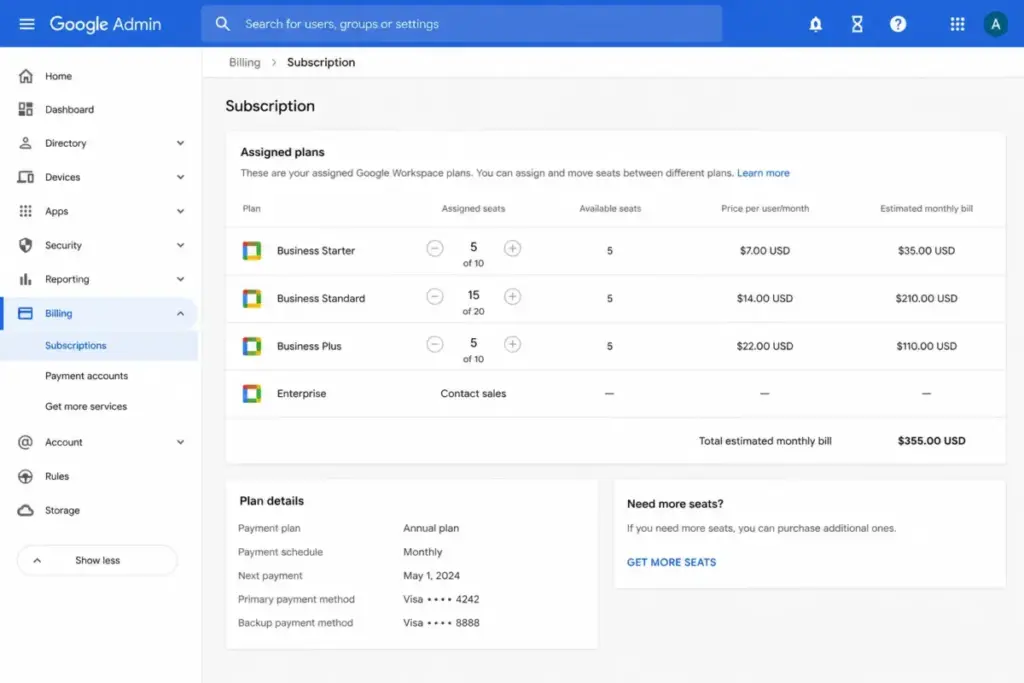The width and height of the screenshot is (1024, 683).
Task: Decrease Business Plus assigned seats
Action: pyautogui.click(x=434, y=344)
